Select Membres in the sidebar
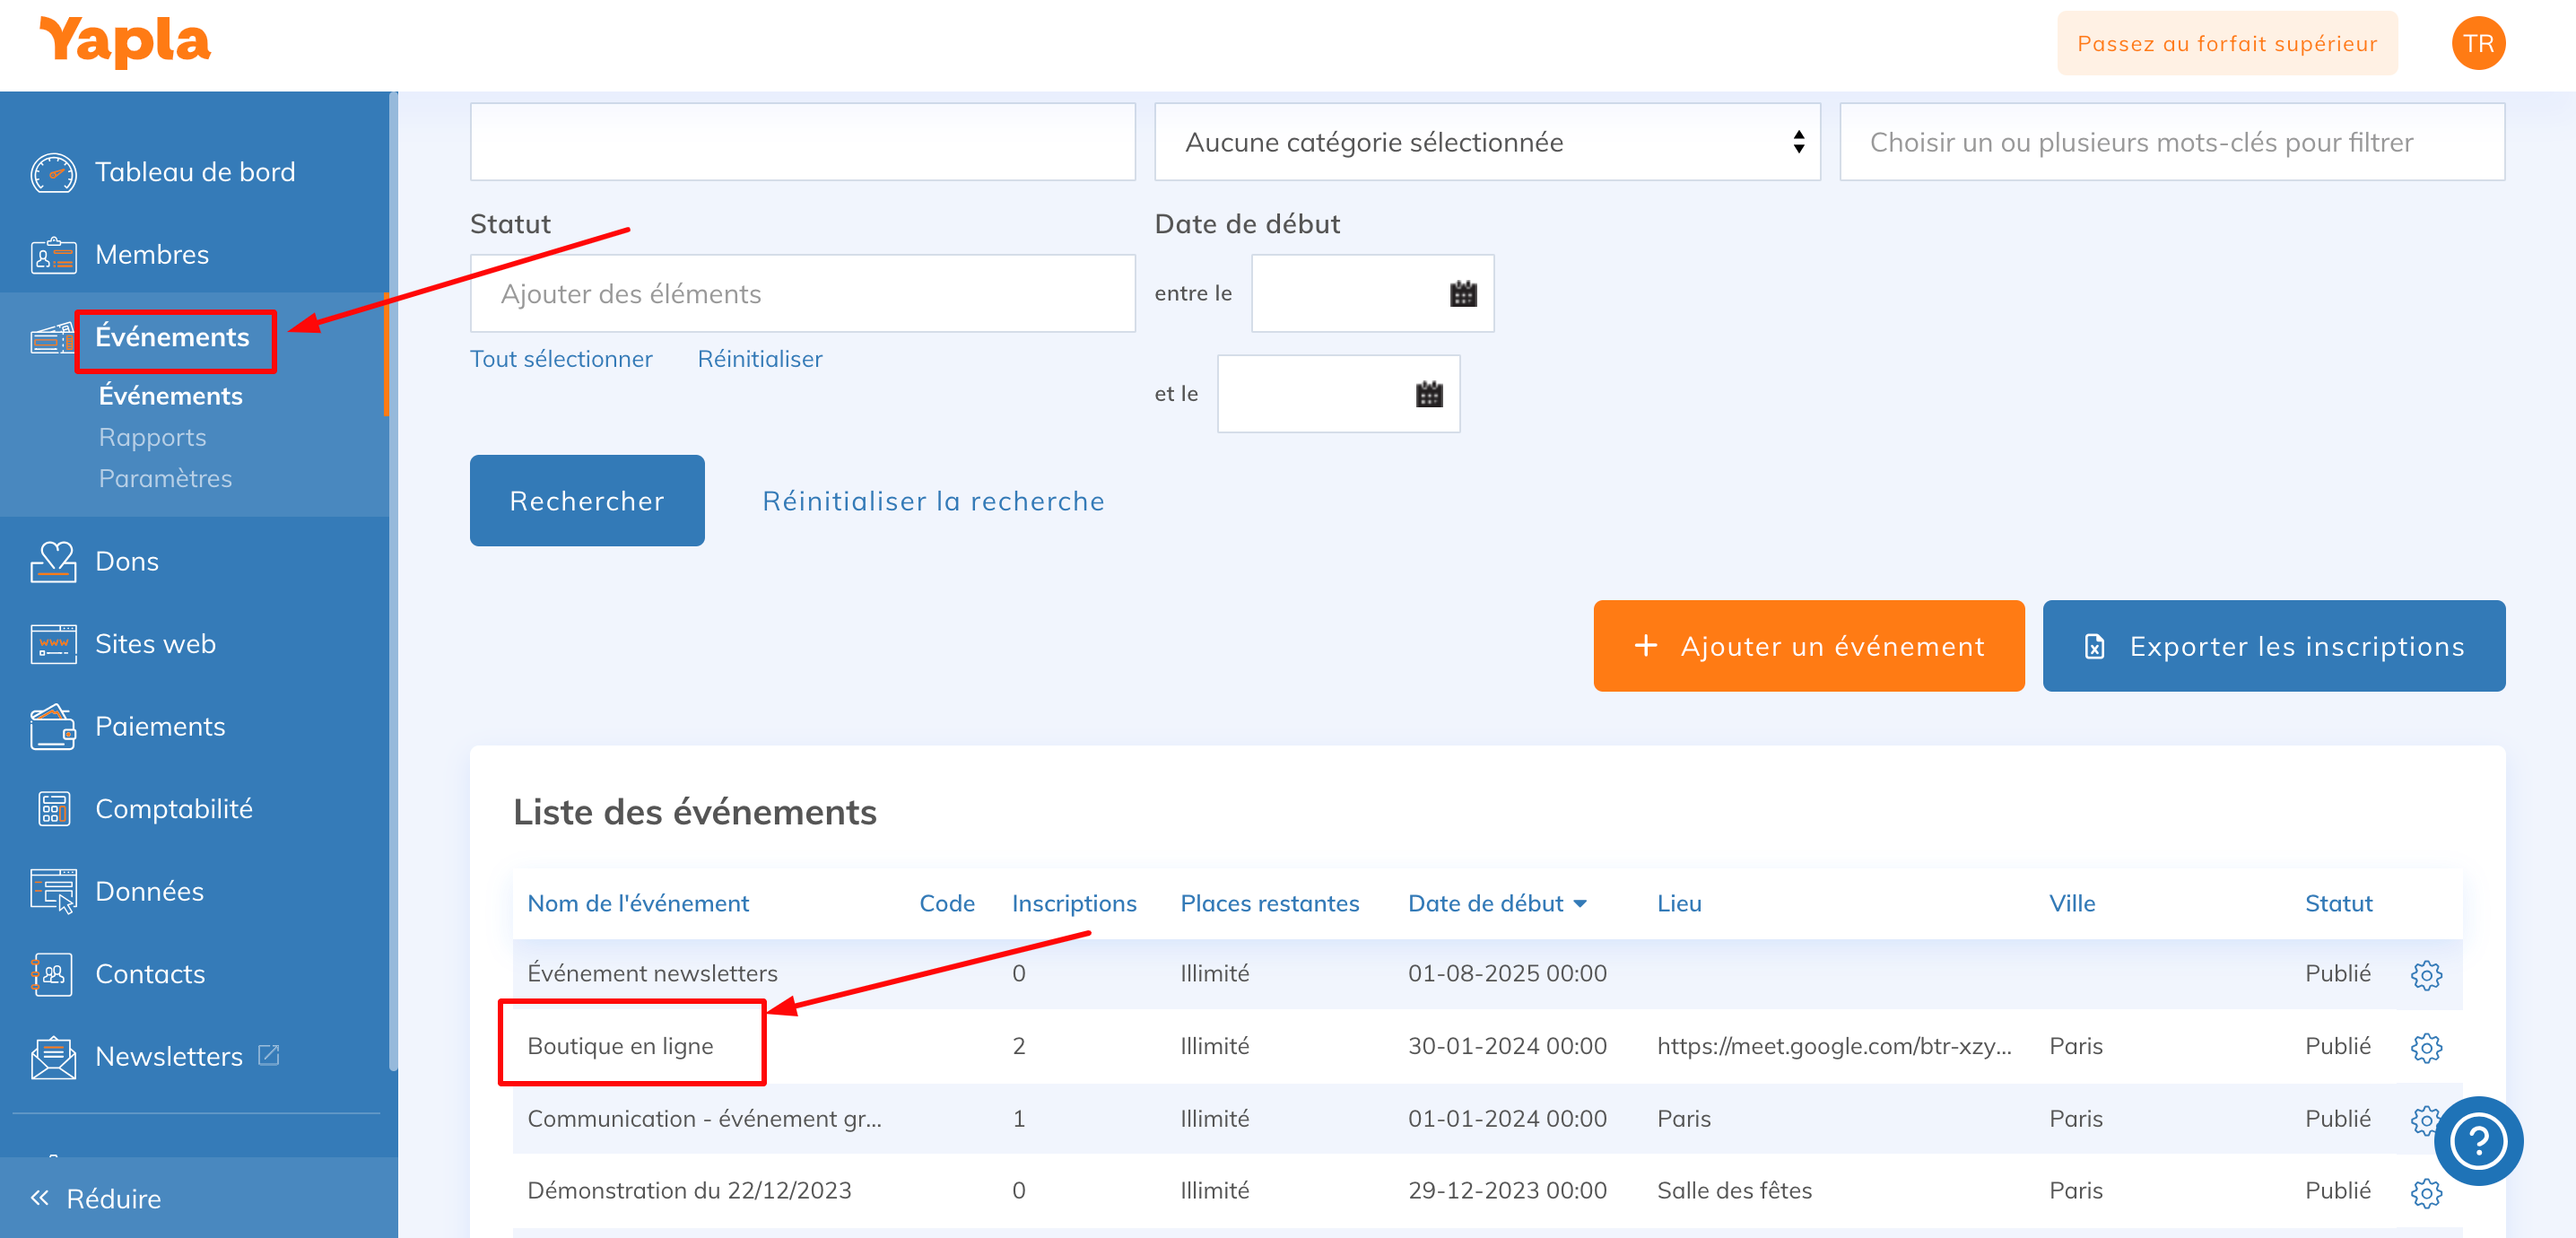2576x1238 pixels. [x=152, y=255]
